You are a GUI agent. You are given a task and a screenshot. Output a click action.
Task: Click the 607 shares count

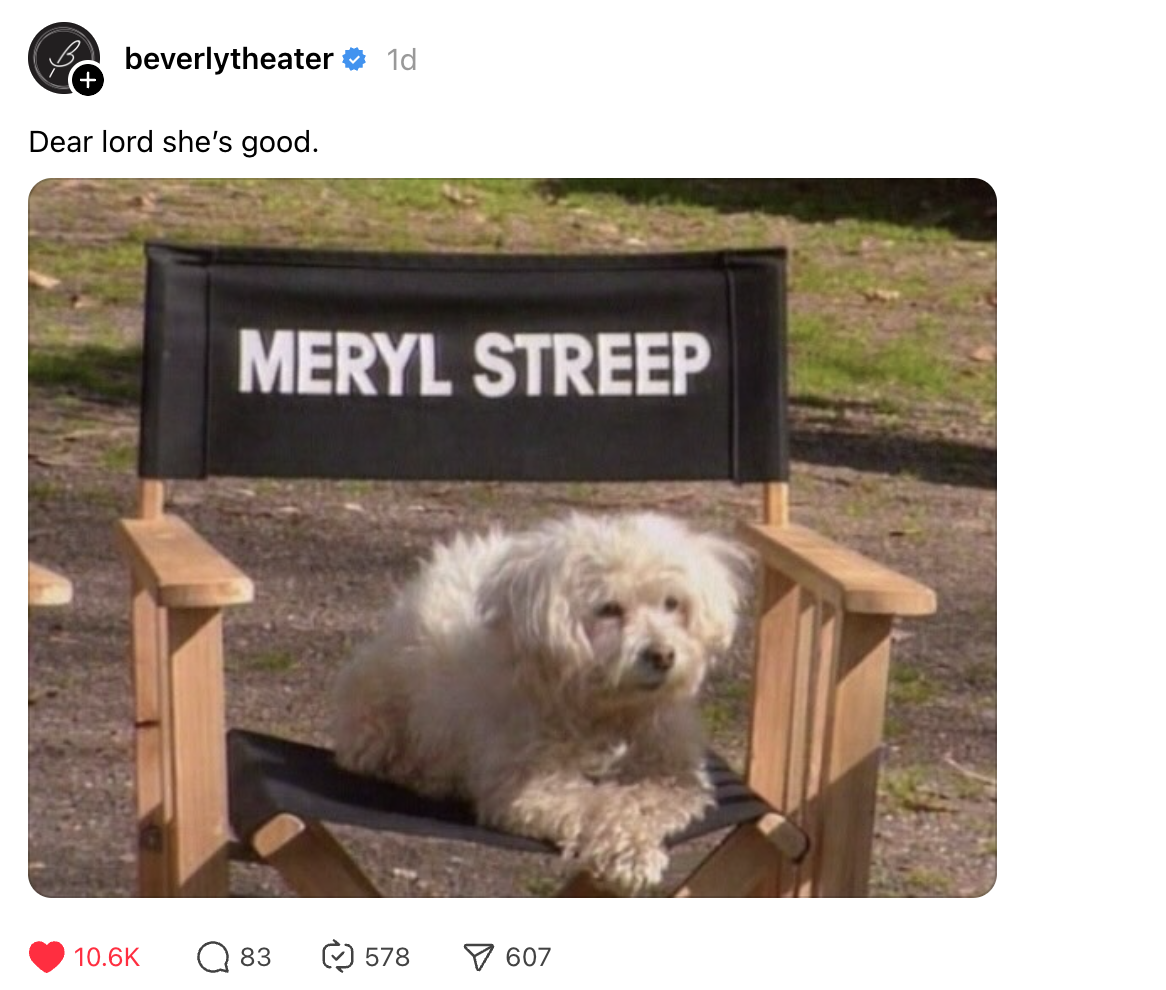point(528,957)
